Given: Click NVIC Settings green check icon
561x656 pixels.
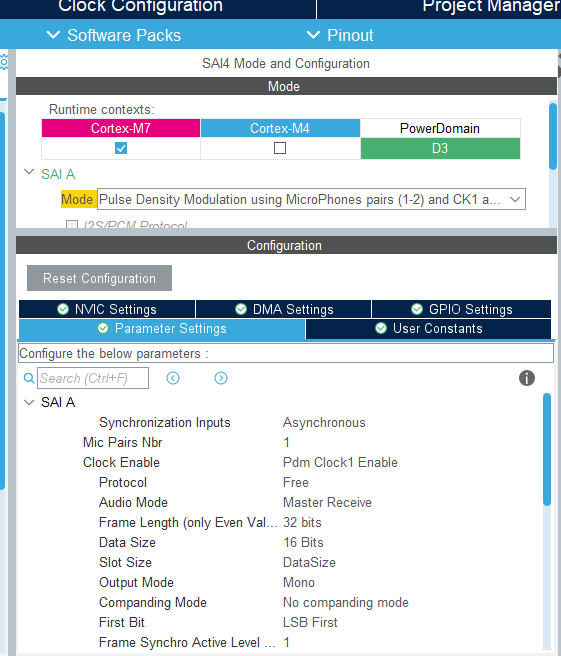Looking at the screenshot, I should coord(63,309).
